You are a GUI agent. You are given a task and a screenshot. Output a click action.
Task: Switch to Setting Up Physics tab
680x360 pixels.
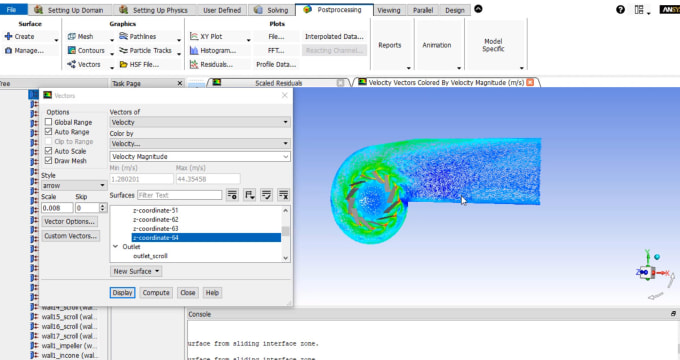click(155, 10)
